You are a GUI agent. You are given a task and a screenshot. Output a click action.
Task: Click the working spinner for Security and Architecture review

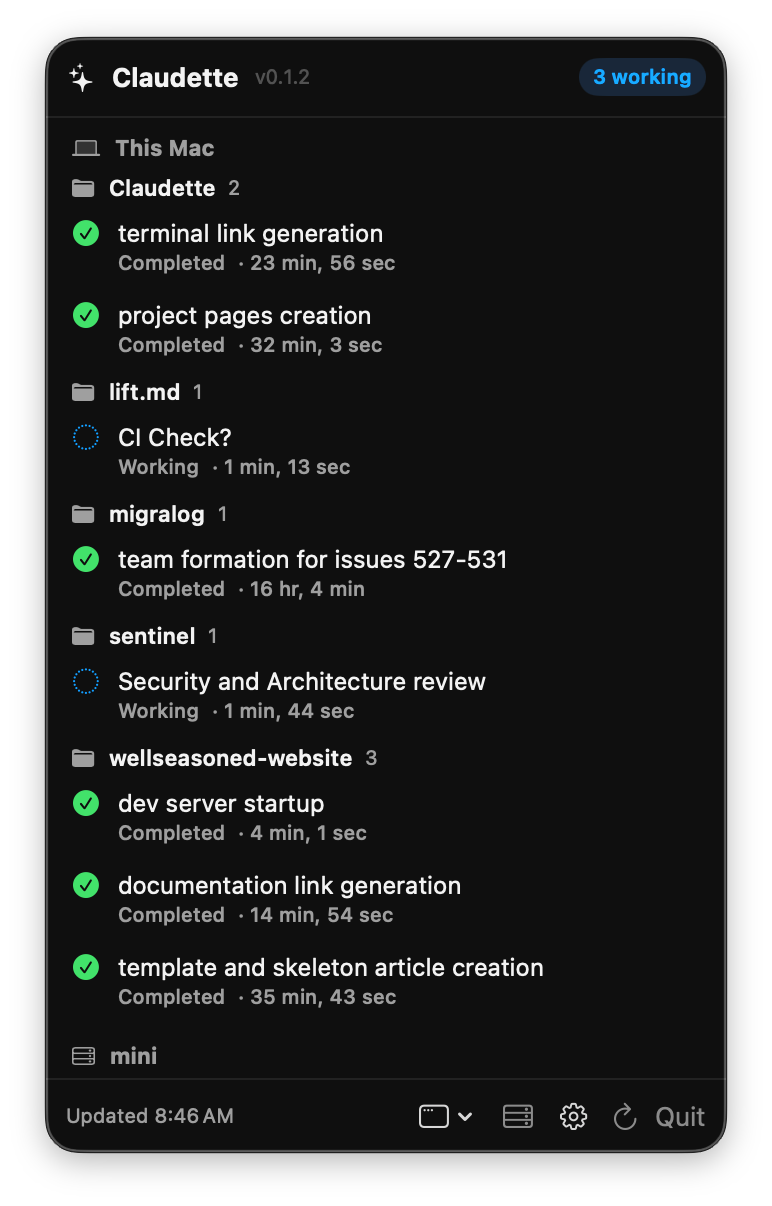86,681
